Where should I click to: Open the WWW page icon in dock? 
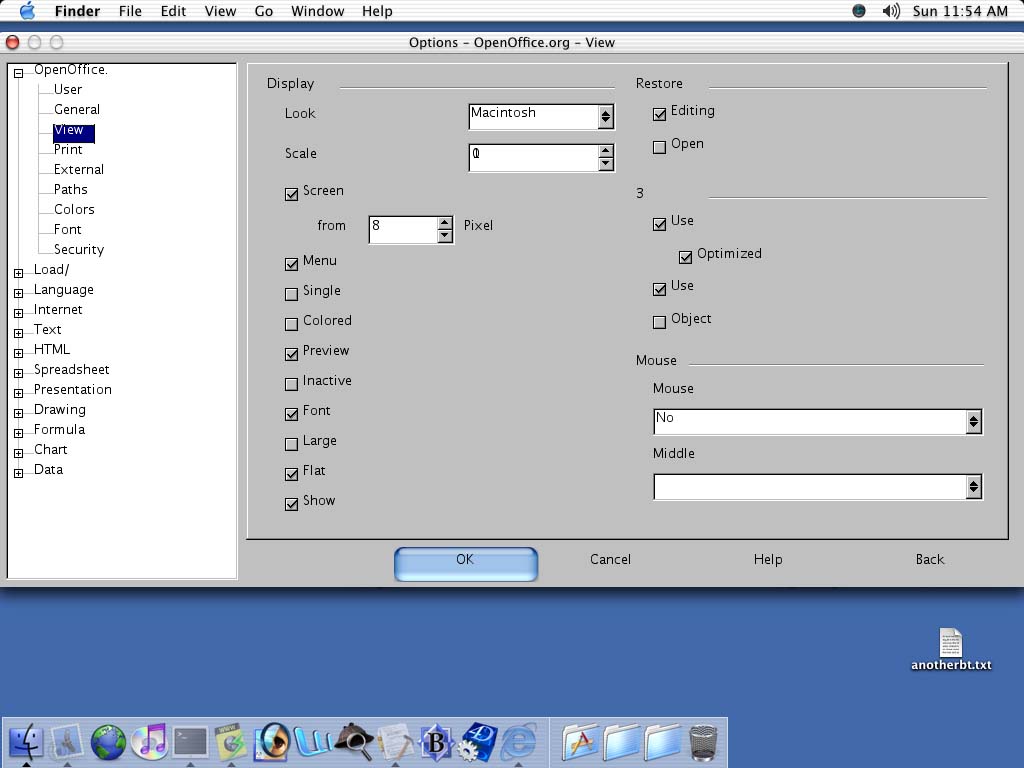(x=231, y=742)
